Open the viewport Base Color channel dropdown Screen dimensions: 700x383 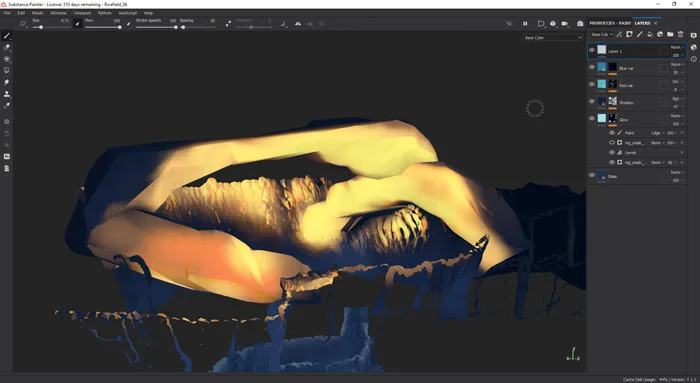553,37
